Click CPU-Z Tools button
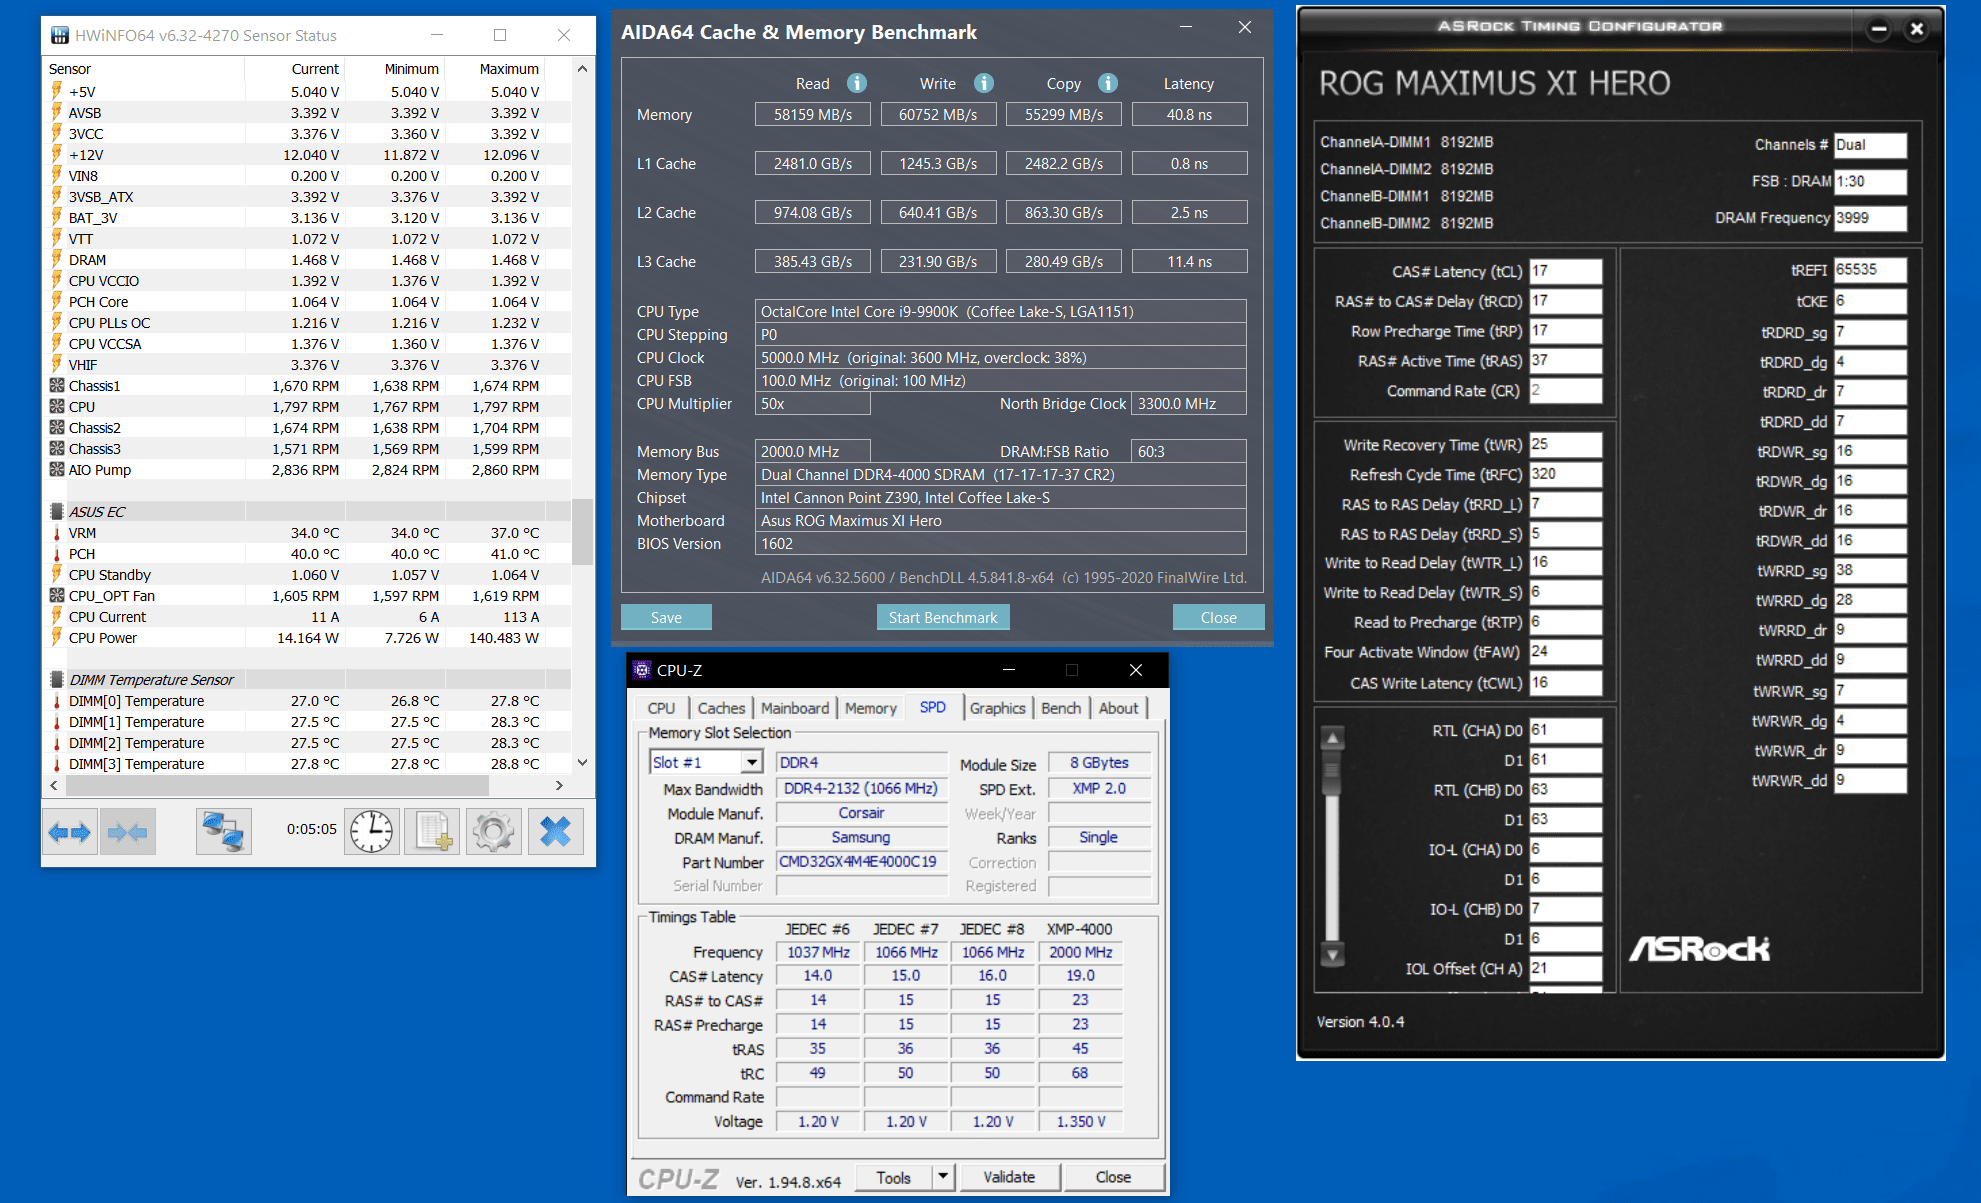Viewport: 1981px width, 1203px height. point(894,1177)
